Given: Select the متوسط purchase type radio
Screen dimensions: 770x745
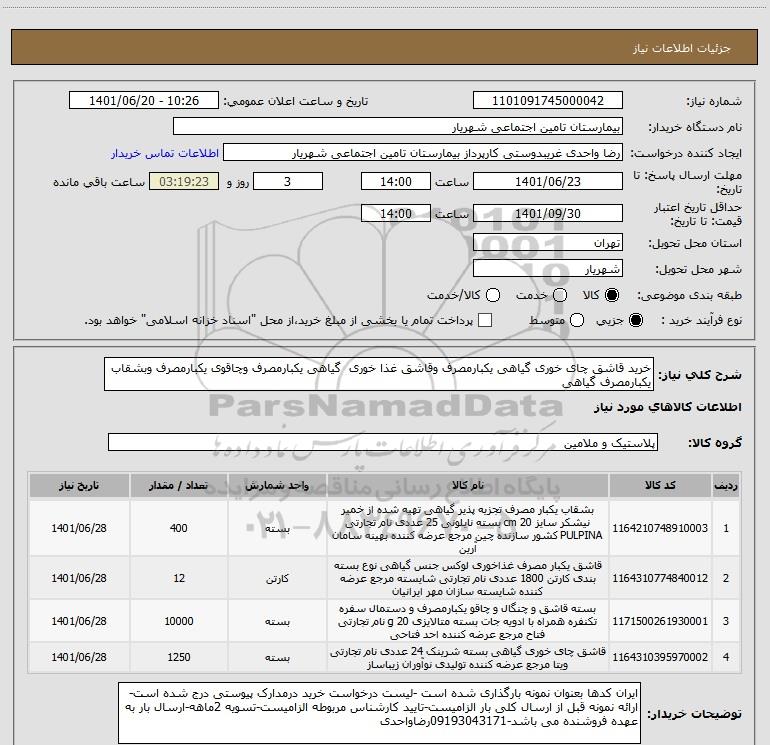Looking at the screenshot, I should 577,320.
